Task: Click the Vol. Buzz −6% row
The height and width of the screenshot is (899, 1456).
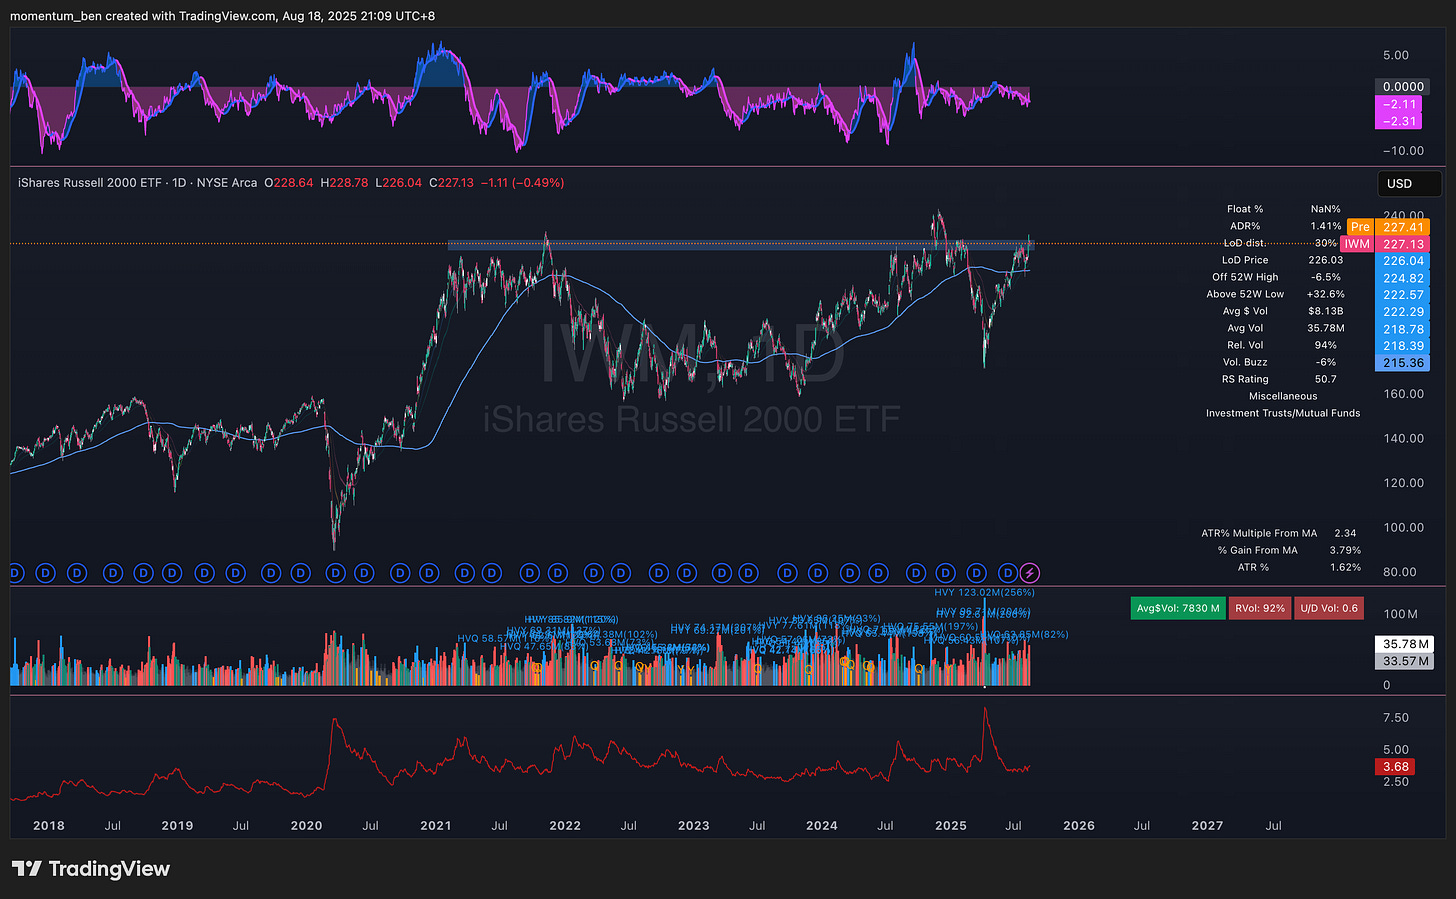Action: [1282, 362]
